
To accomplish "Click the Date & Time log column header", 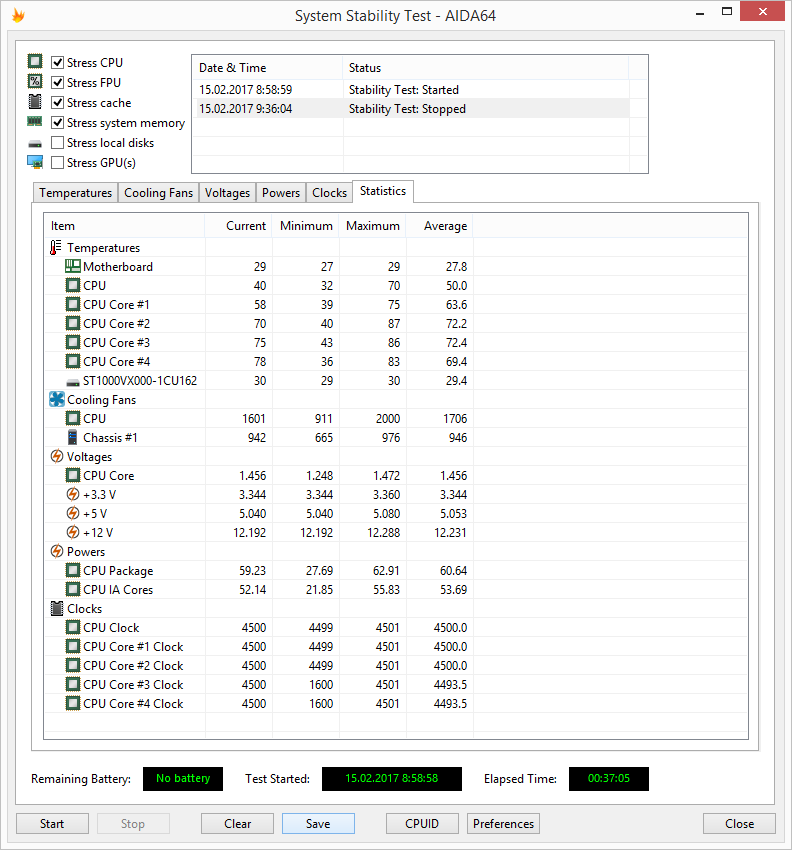I will (x=268, y=68).
